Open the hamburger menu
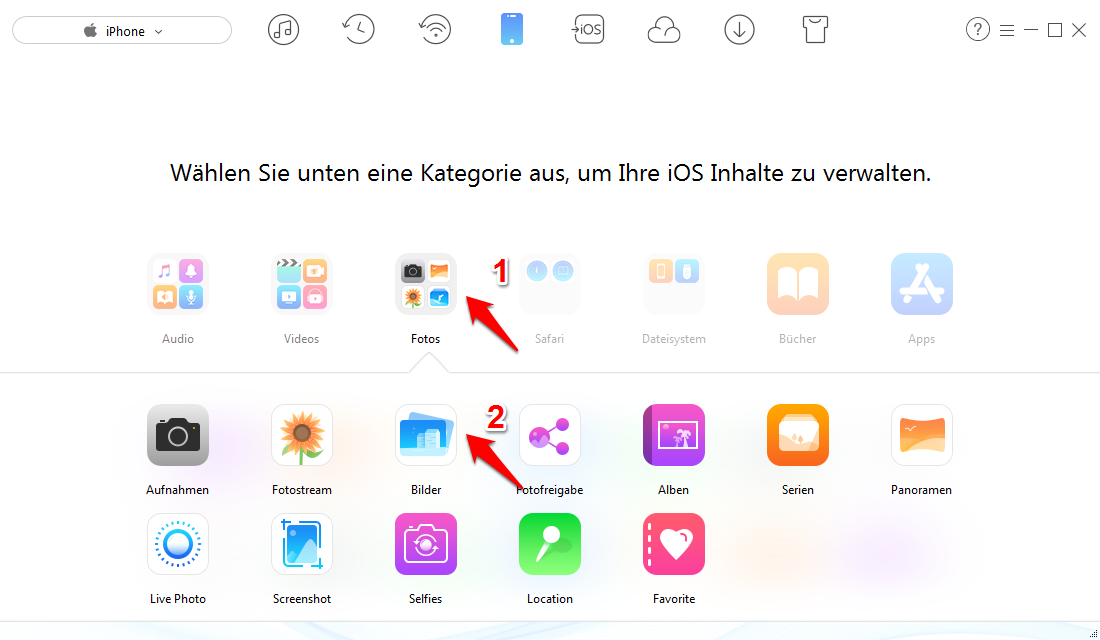The width and height of the screenshot is (1100, 640). [x=1007, y=29]
